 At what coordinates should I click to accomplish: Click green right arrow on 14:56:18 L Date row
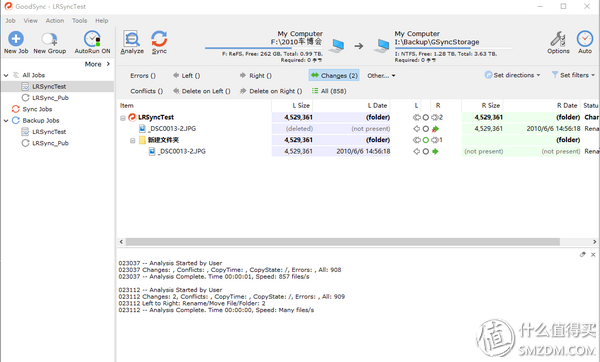pos(435,152)
